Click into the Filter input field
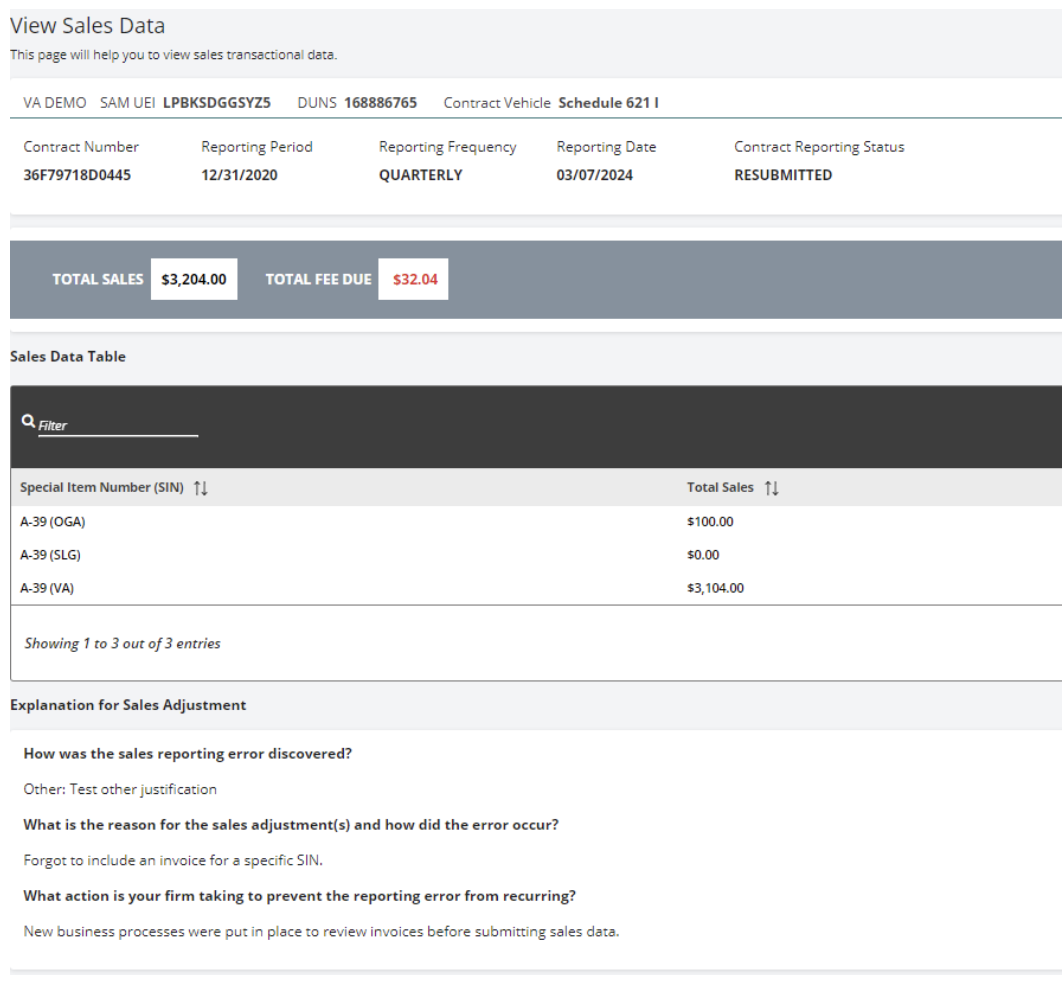 click(118, 426)
